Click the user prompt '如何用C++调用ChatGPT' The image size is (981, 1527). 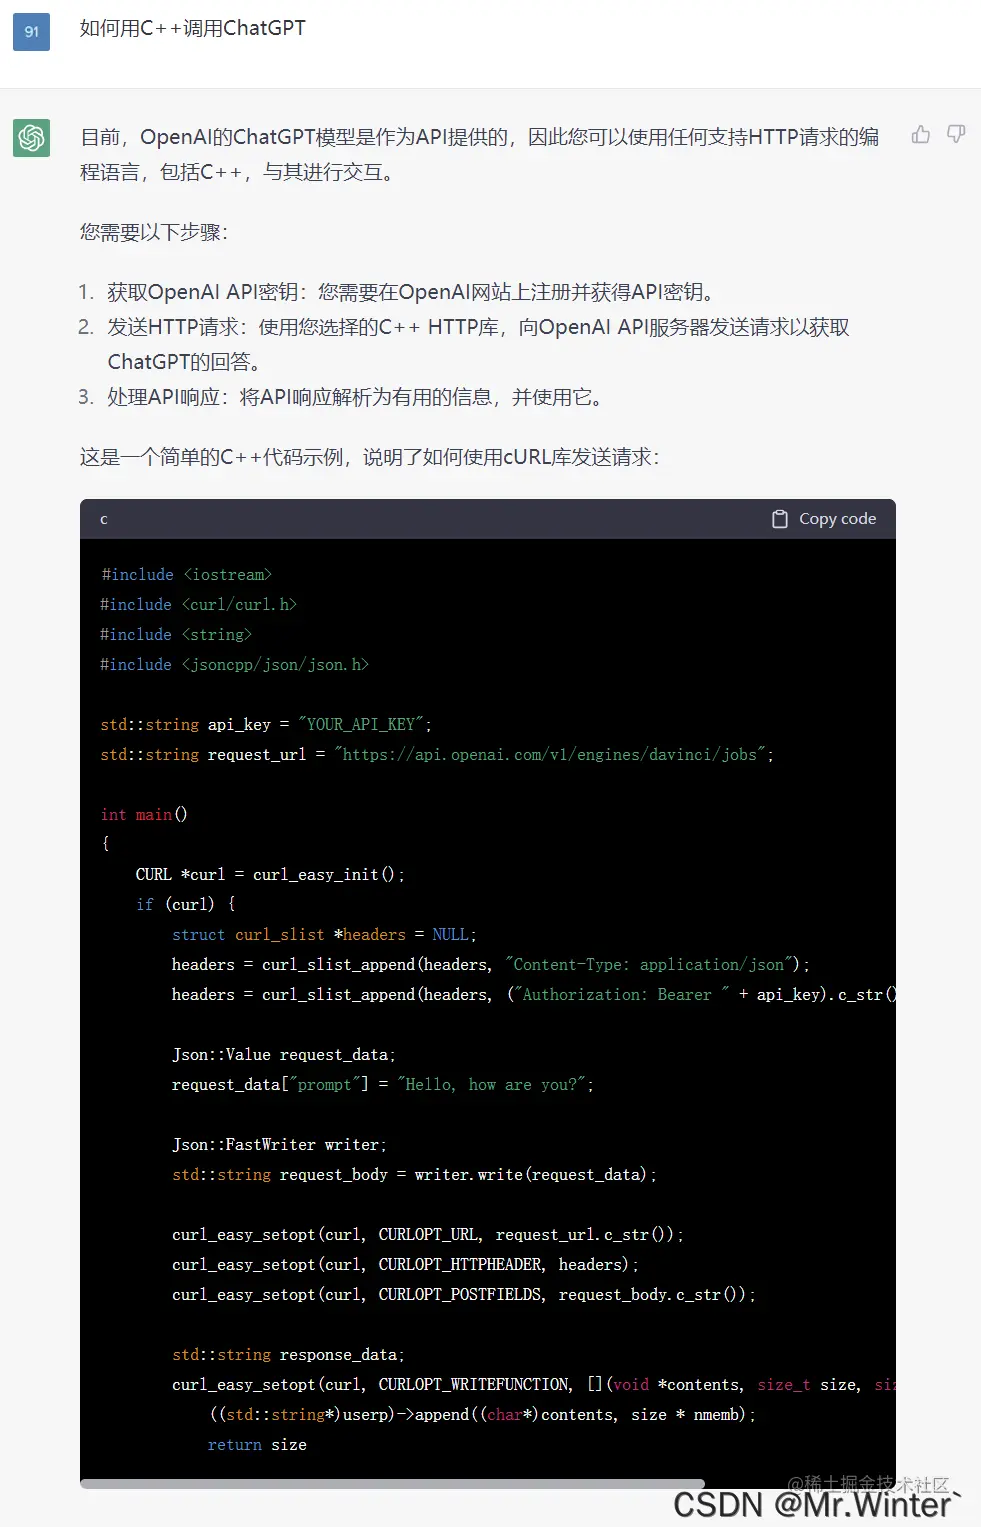[x=193, y=28]
